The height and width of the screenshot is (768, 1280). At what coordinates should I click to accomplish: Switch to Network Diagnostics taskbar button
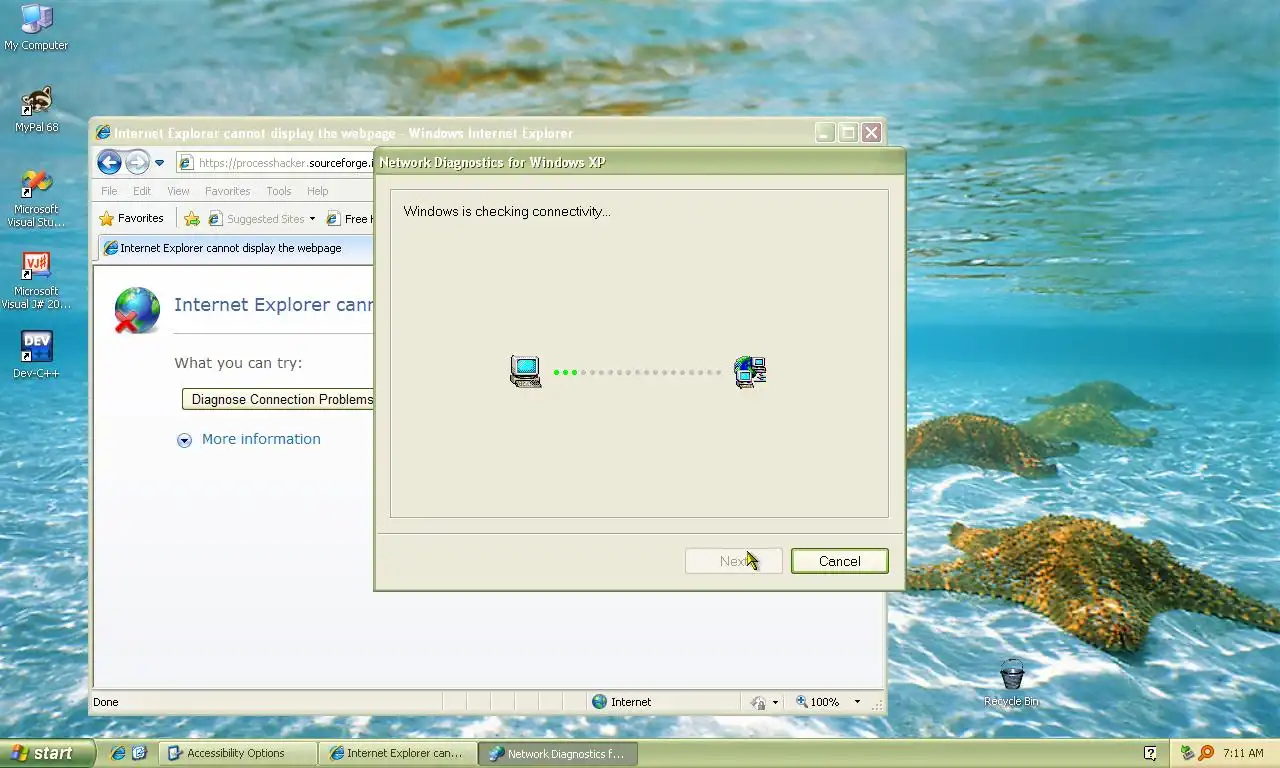pyautogui.click(x=558, y=753)
